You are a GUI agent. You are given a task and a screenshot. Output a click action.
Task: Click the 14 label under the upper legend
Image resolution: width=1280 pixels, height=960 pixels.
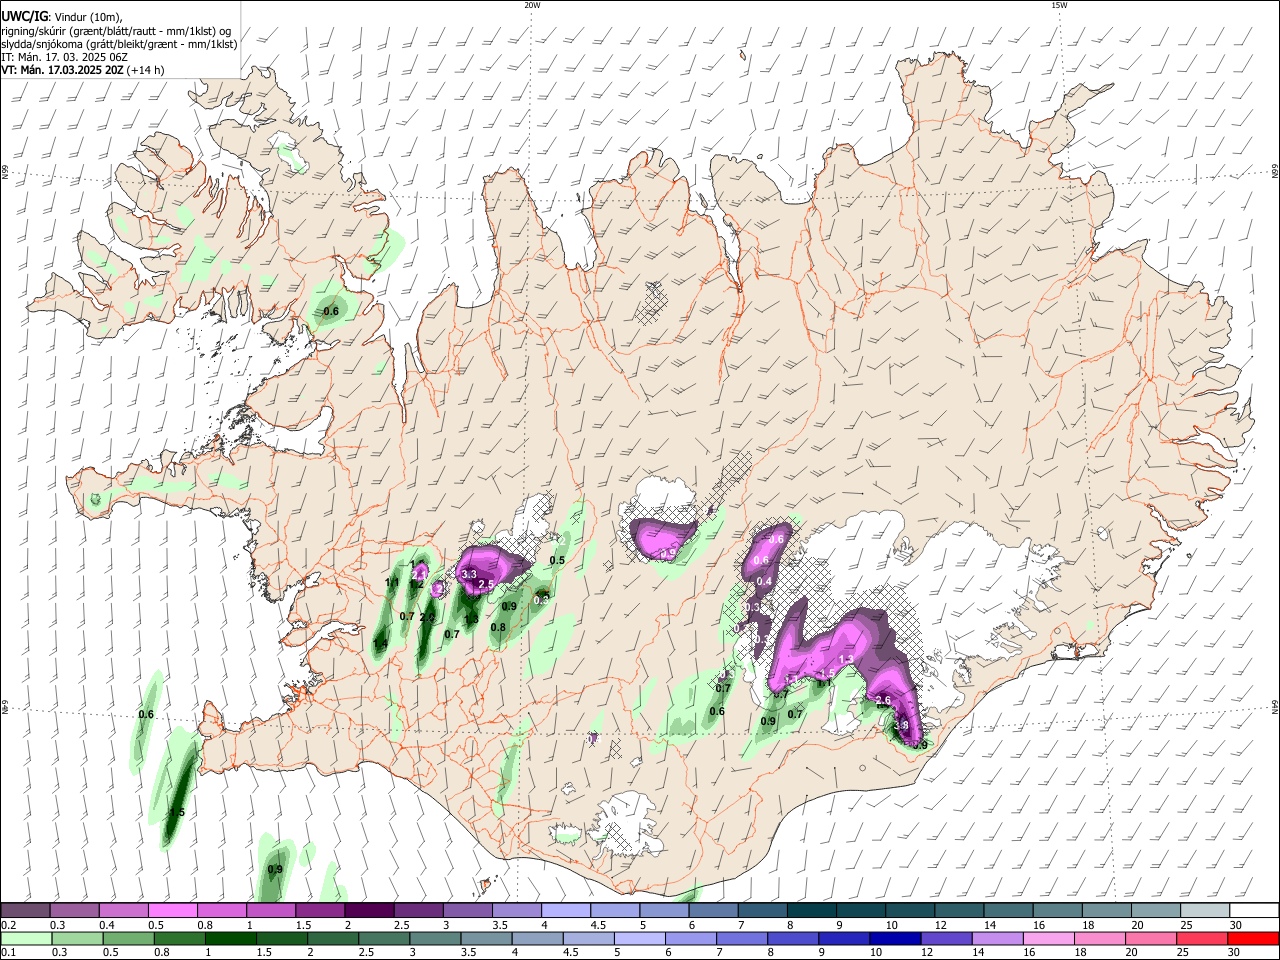click(990, 925)
